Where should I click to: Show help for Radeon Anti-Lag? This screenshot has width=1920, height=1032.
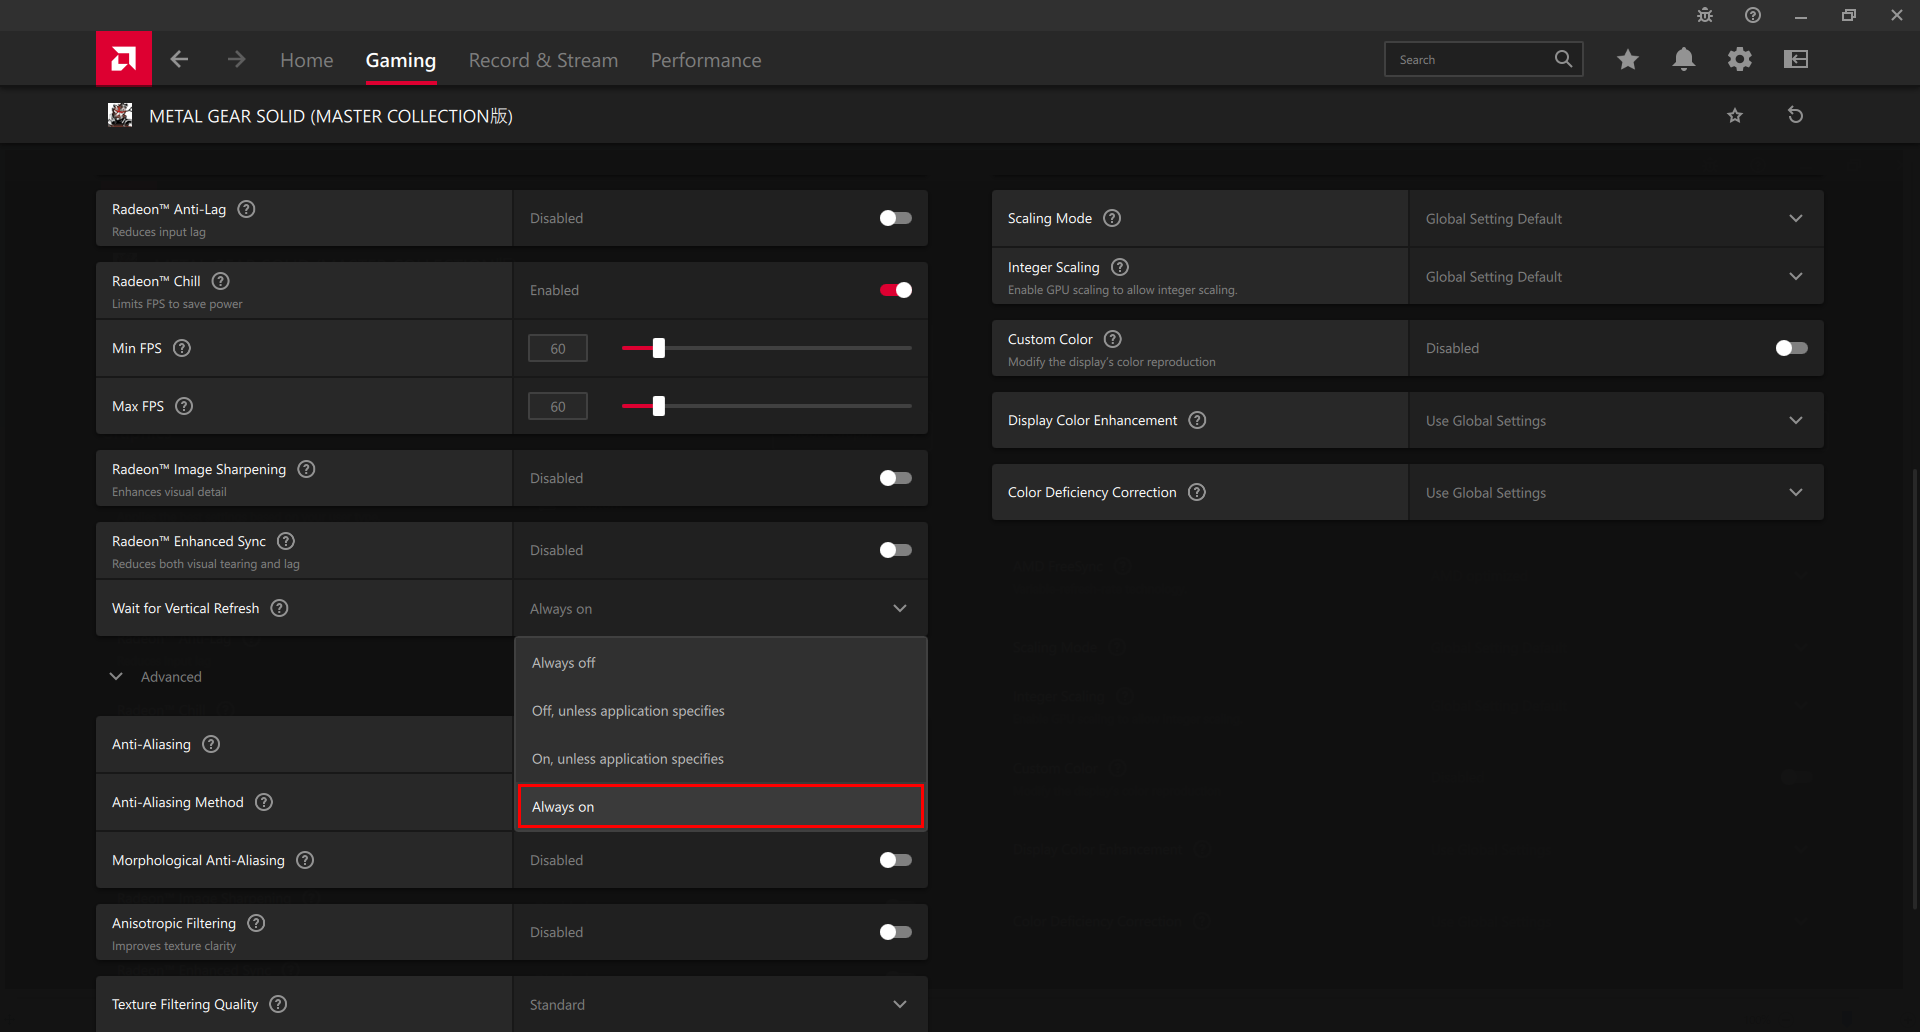point(247,209)
